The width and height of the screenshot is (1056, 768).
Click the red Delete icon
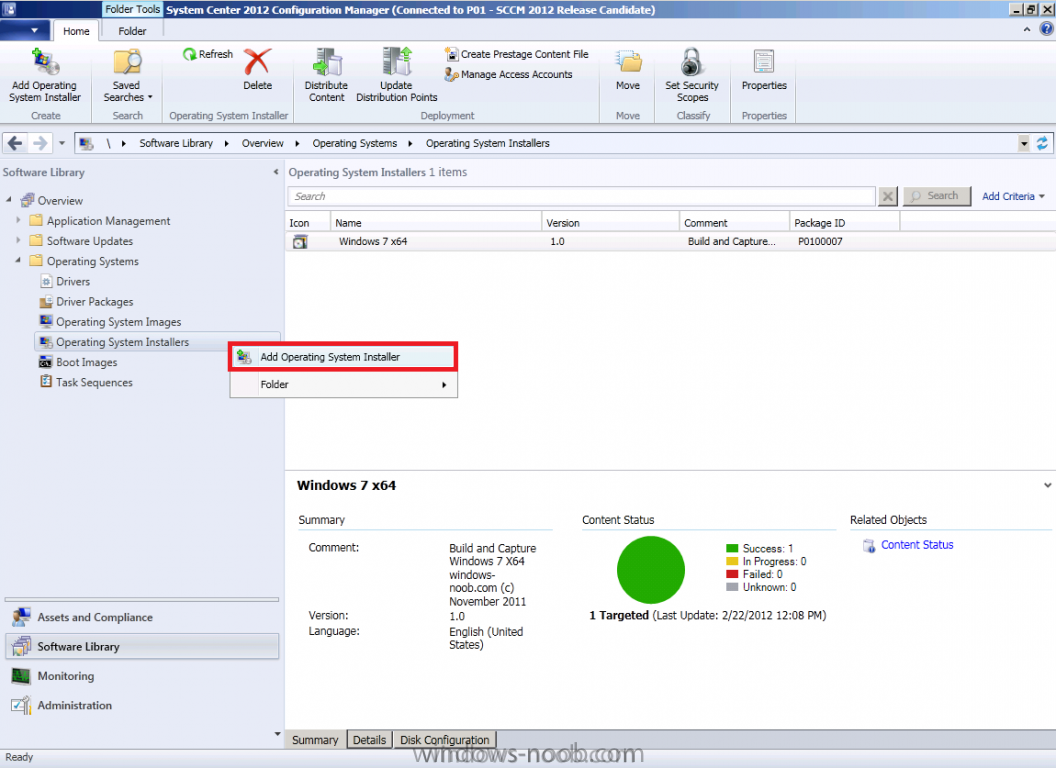257,61
